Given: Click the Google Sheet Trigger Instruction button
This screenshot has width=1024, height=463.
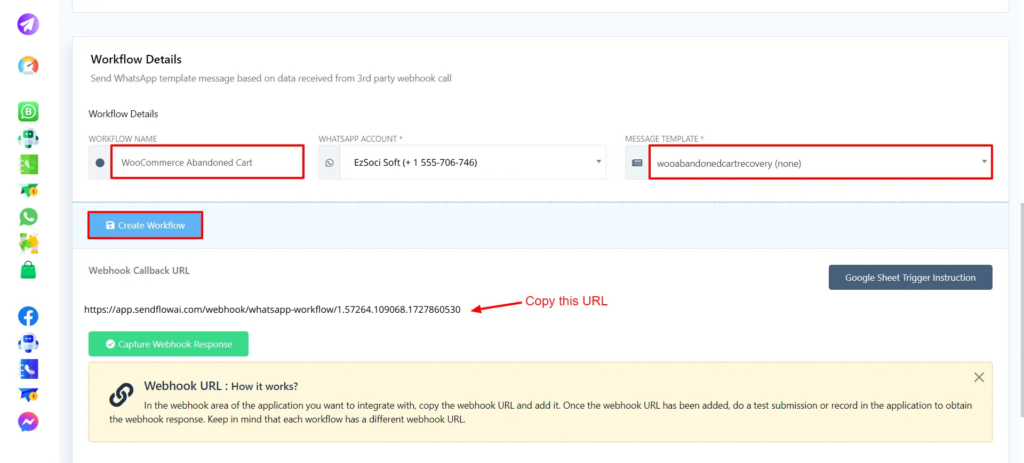Looking at the screenshot, I should [x=910, y=278].
